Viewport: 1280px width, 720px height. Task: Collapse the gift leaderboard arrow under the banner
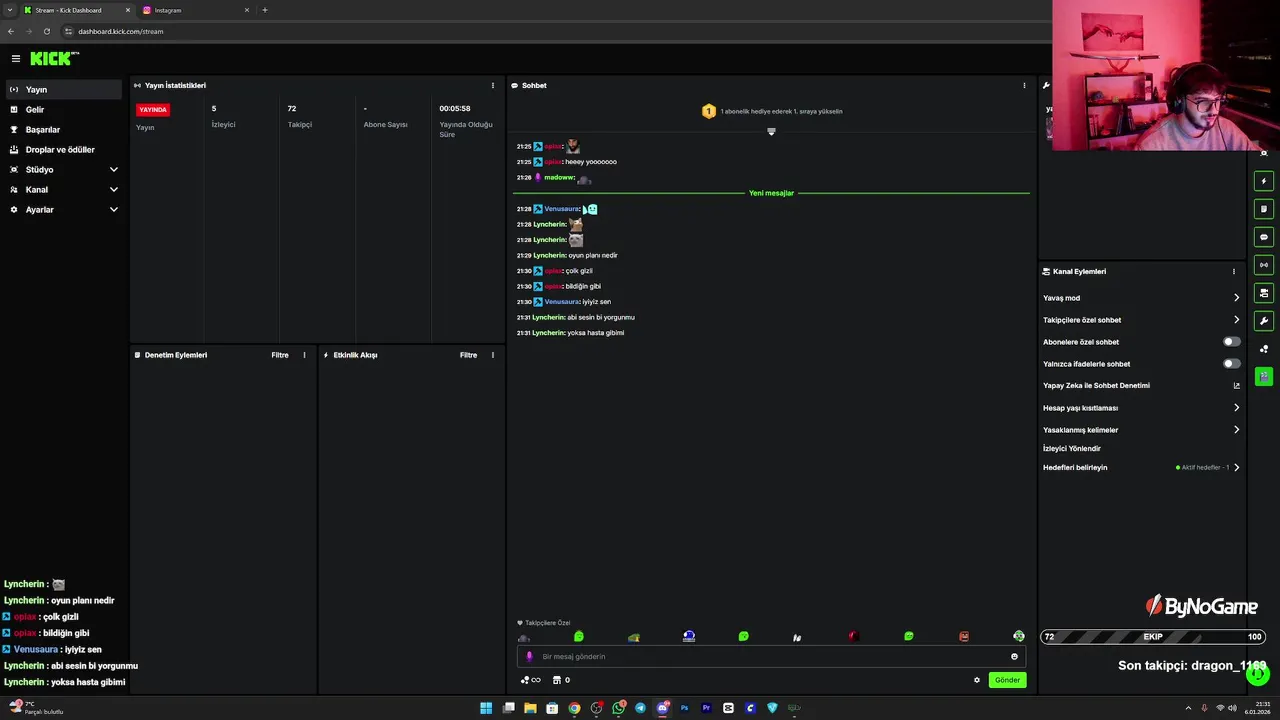[x=771, y=131]
